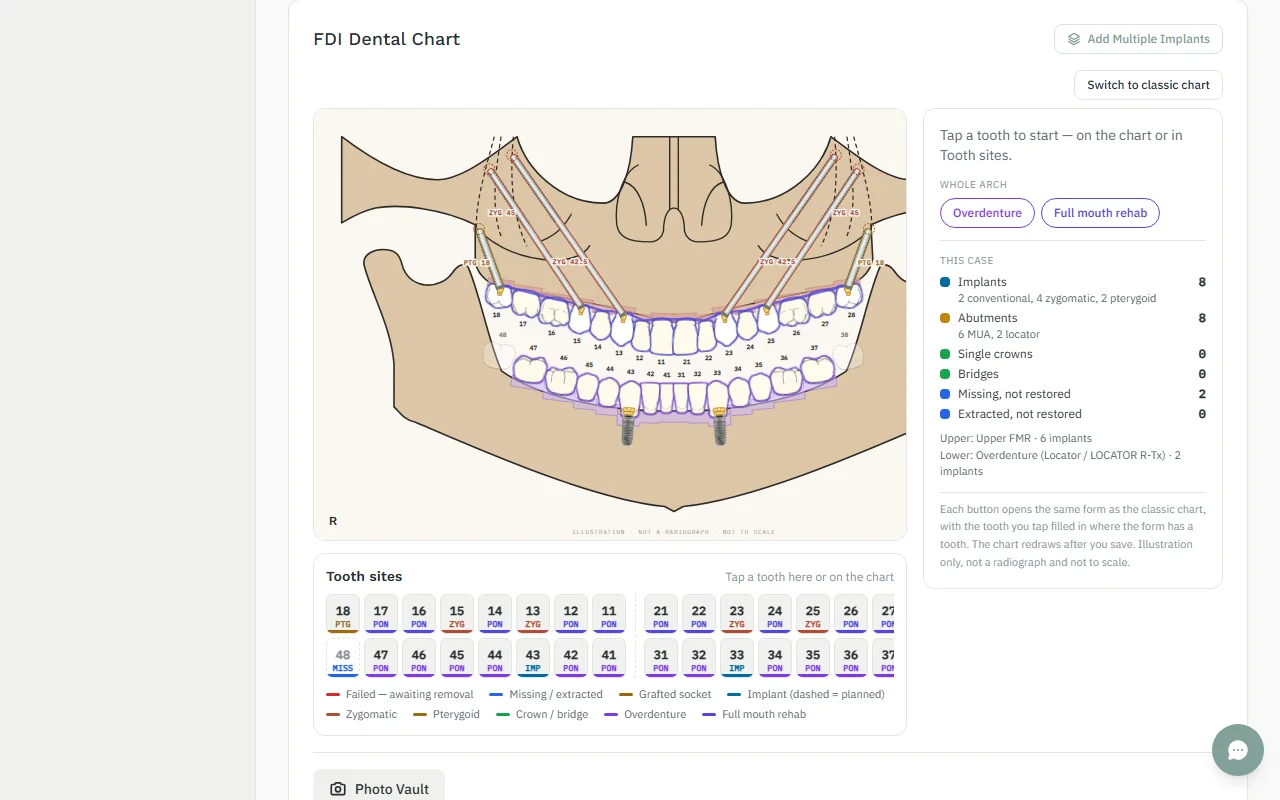
Task: Select tooth site 32
Action: 699,658
